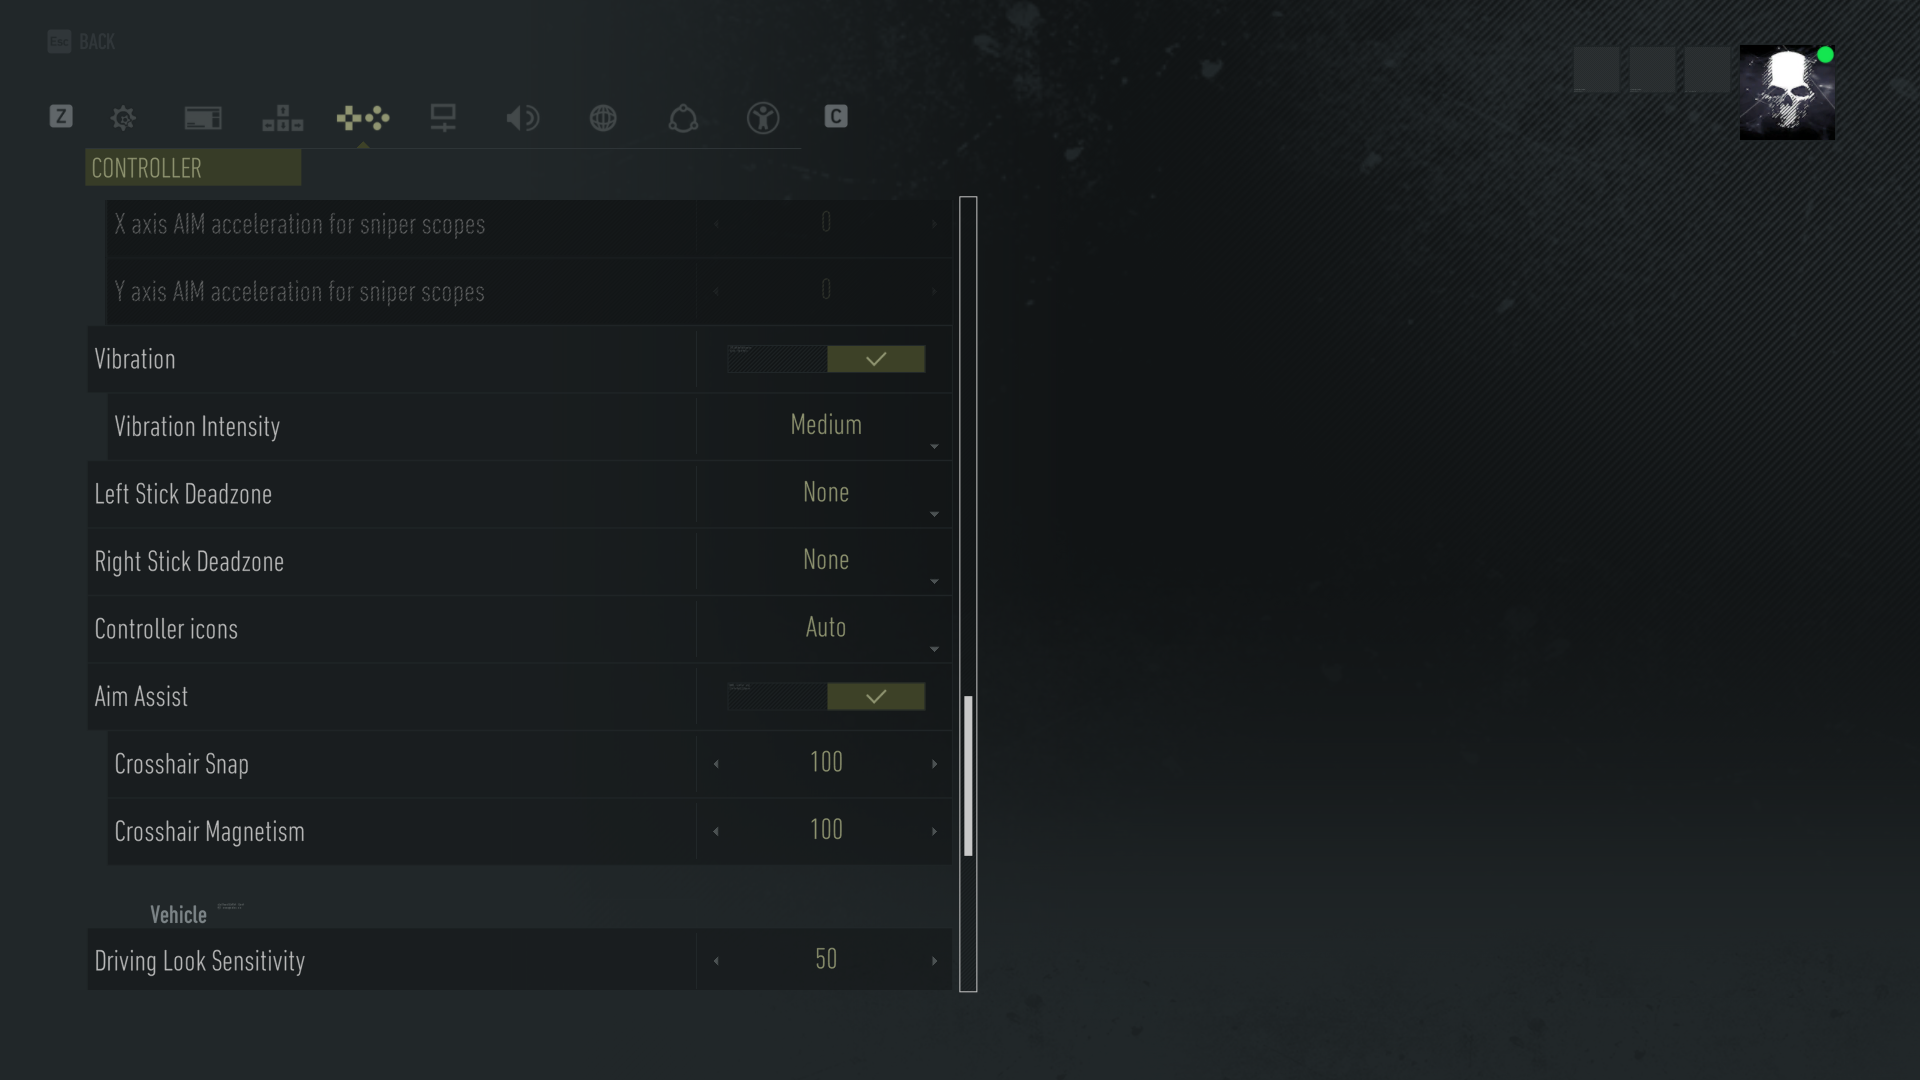The image size is (1920, 1080).
Task: Expand the Left Stick Deadzone dropdown
Action: tap(935, 514)
